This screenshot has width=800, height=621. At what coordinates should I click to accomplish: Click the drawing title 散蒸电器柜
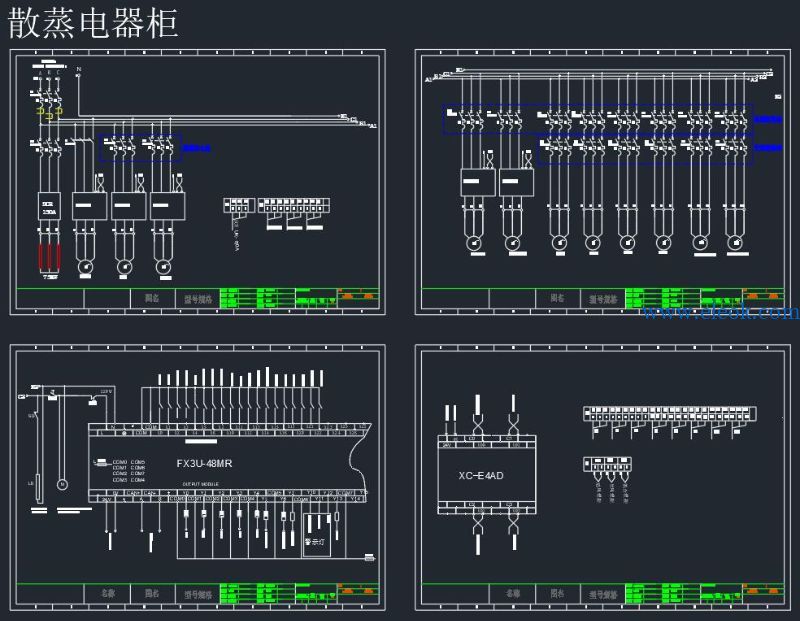(93, 23)
